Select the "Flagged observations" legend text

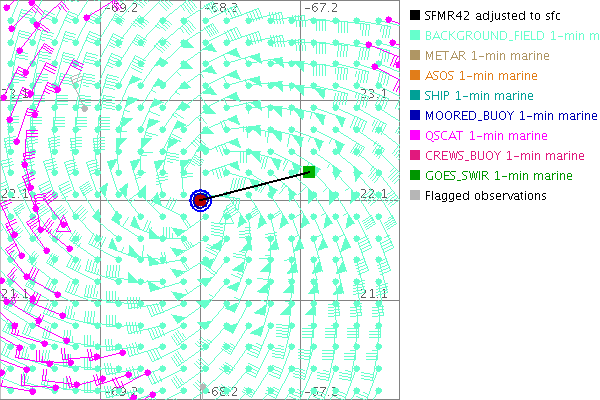tap(485, 195)
